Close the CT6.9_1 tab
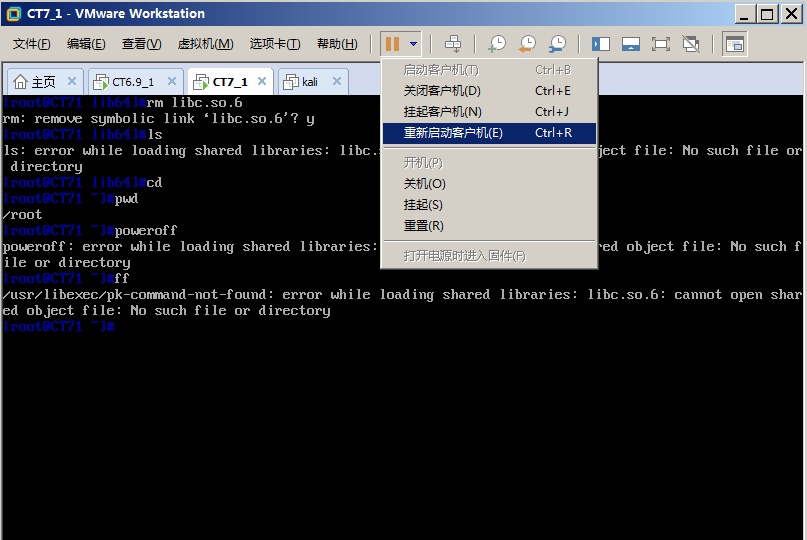 [172, 81]
